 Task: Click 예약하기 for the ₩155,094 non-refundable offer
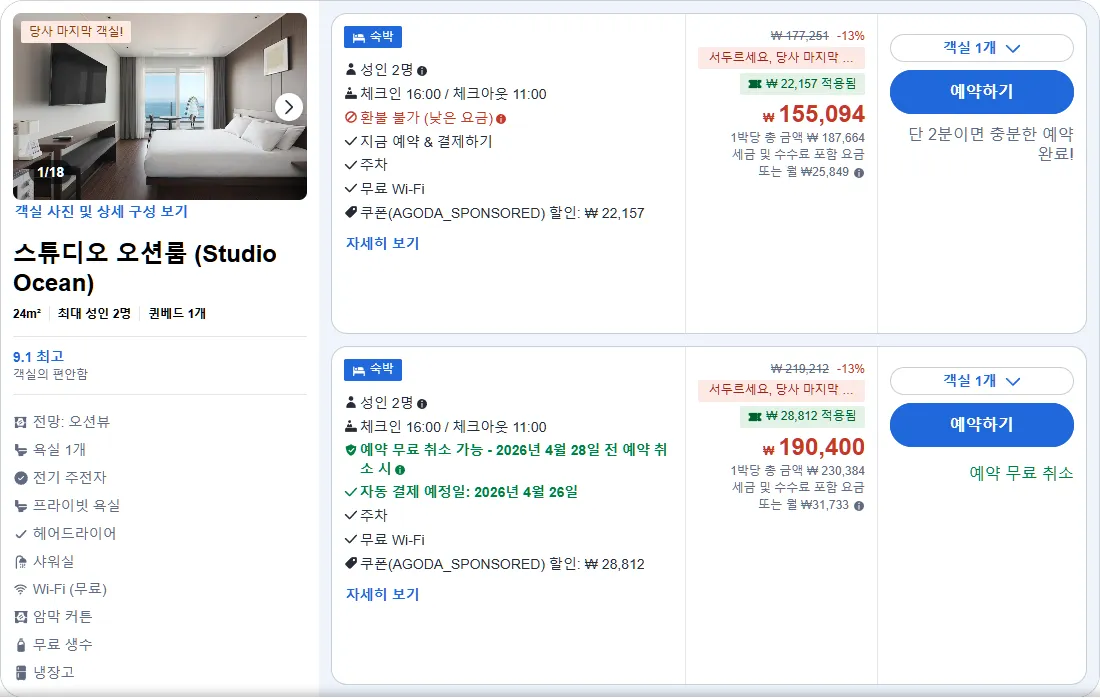click(981, 92)
